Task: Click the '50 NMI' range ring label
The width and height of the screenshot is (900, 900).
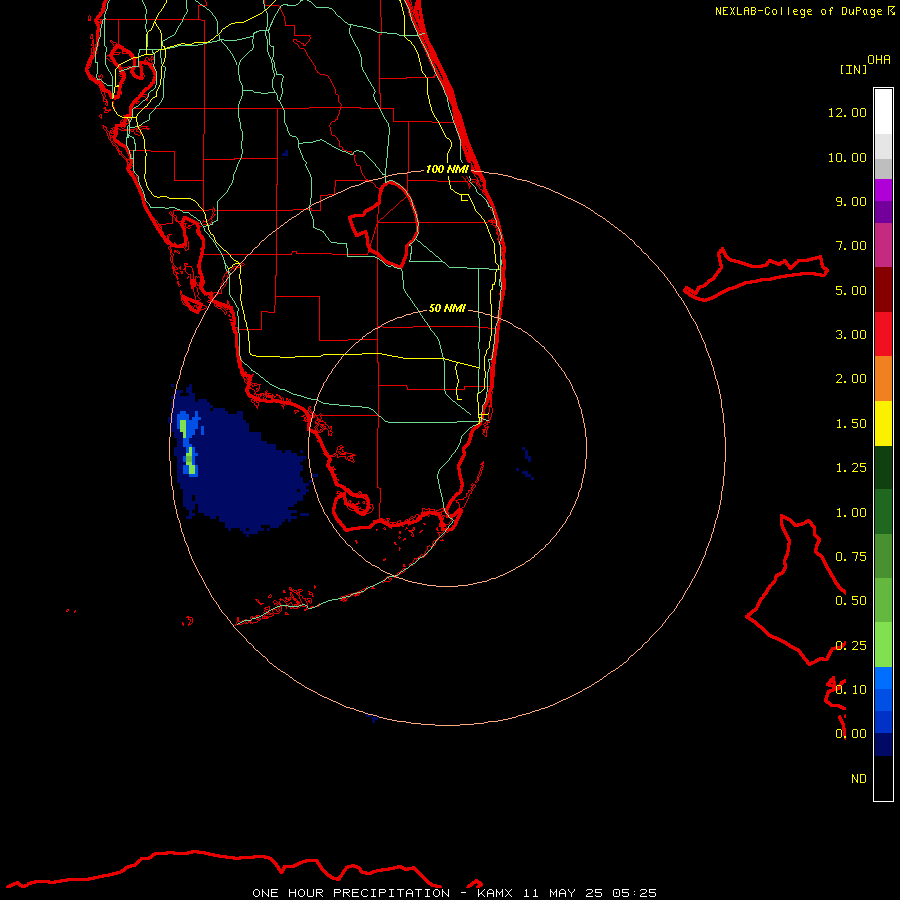Action: click(x=447, y=308)
